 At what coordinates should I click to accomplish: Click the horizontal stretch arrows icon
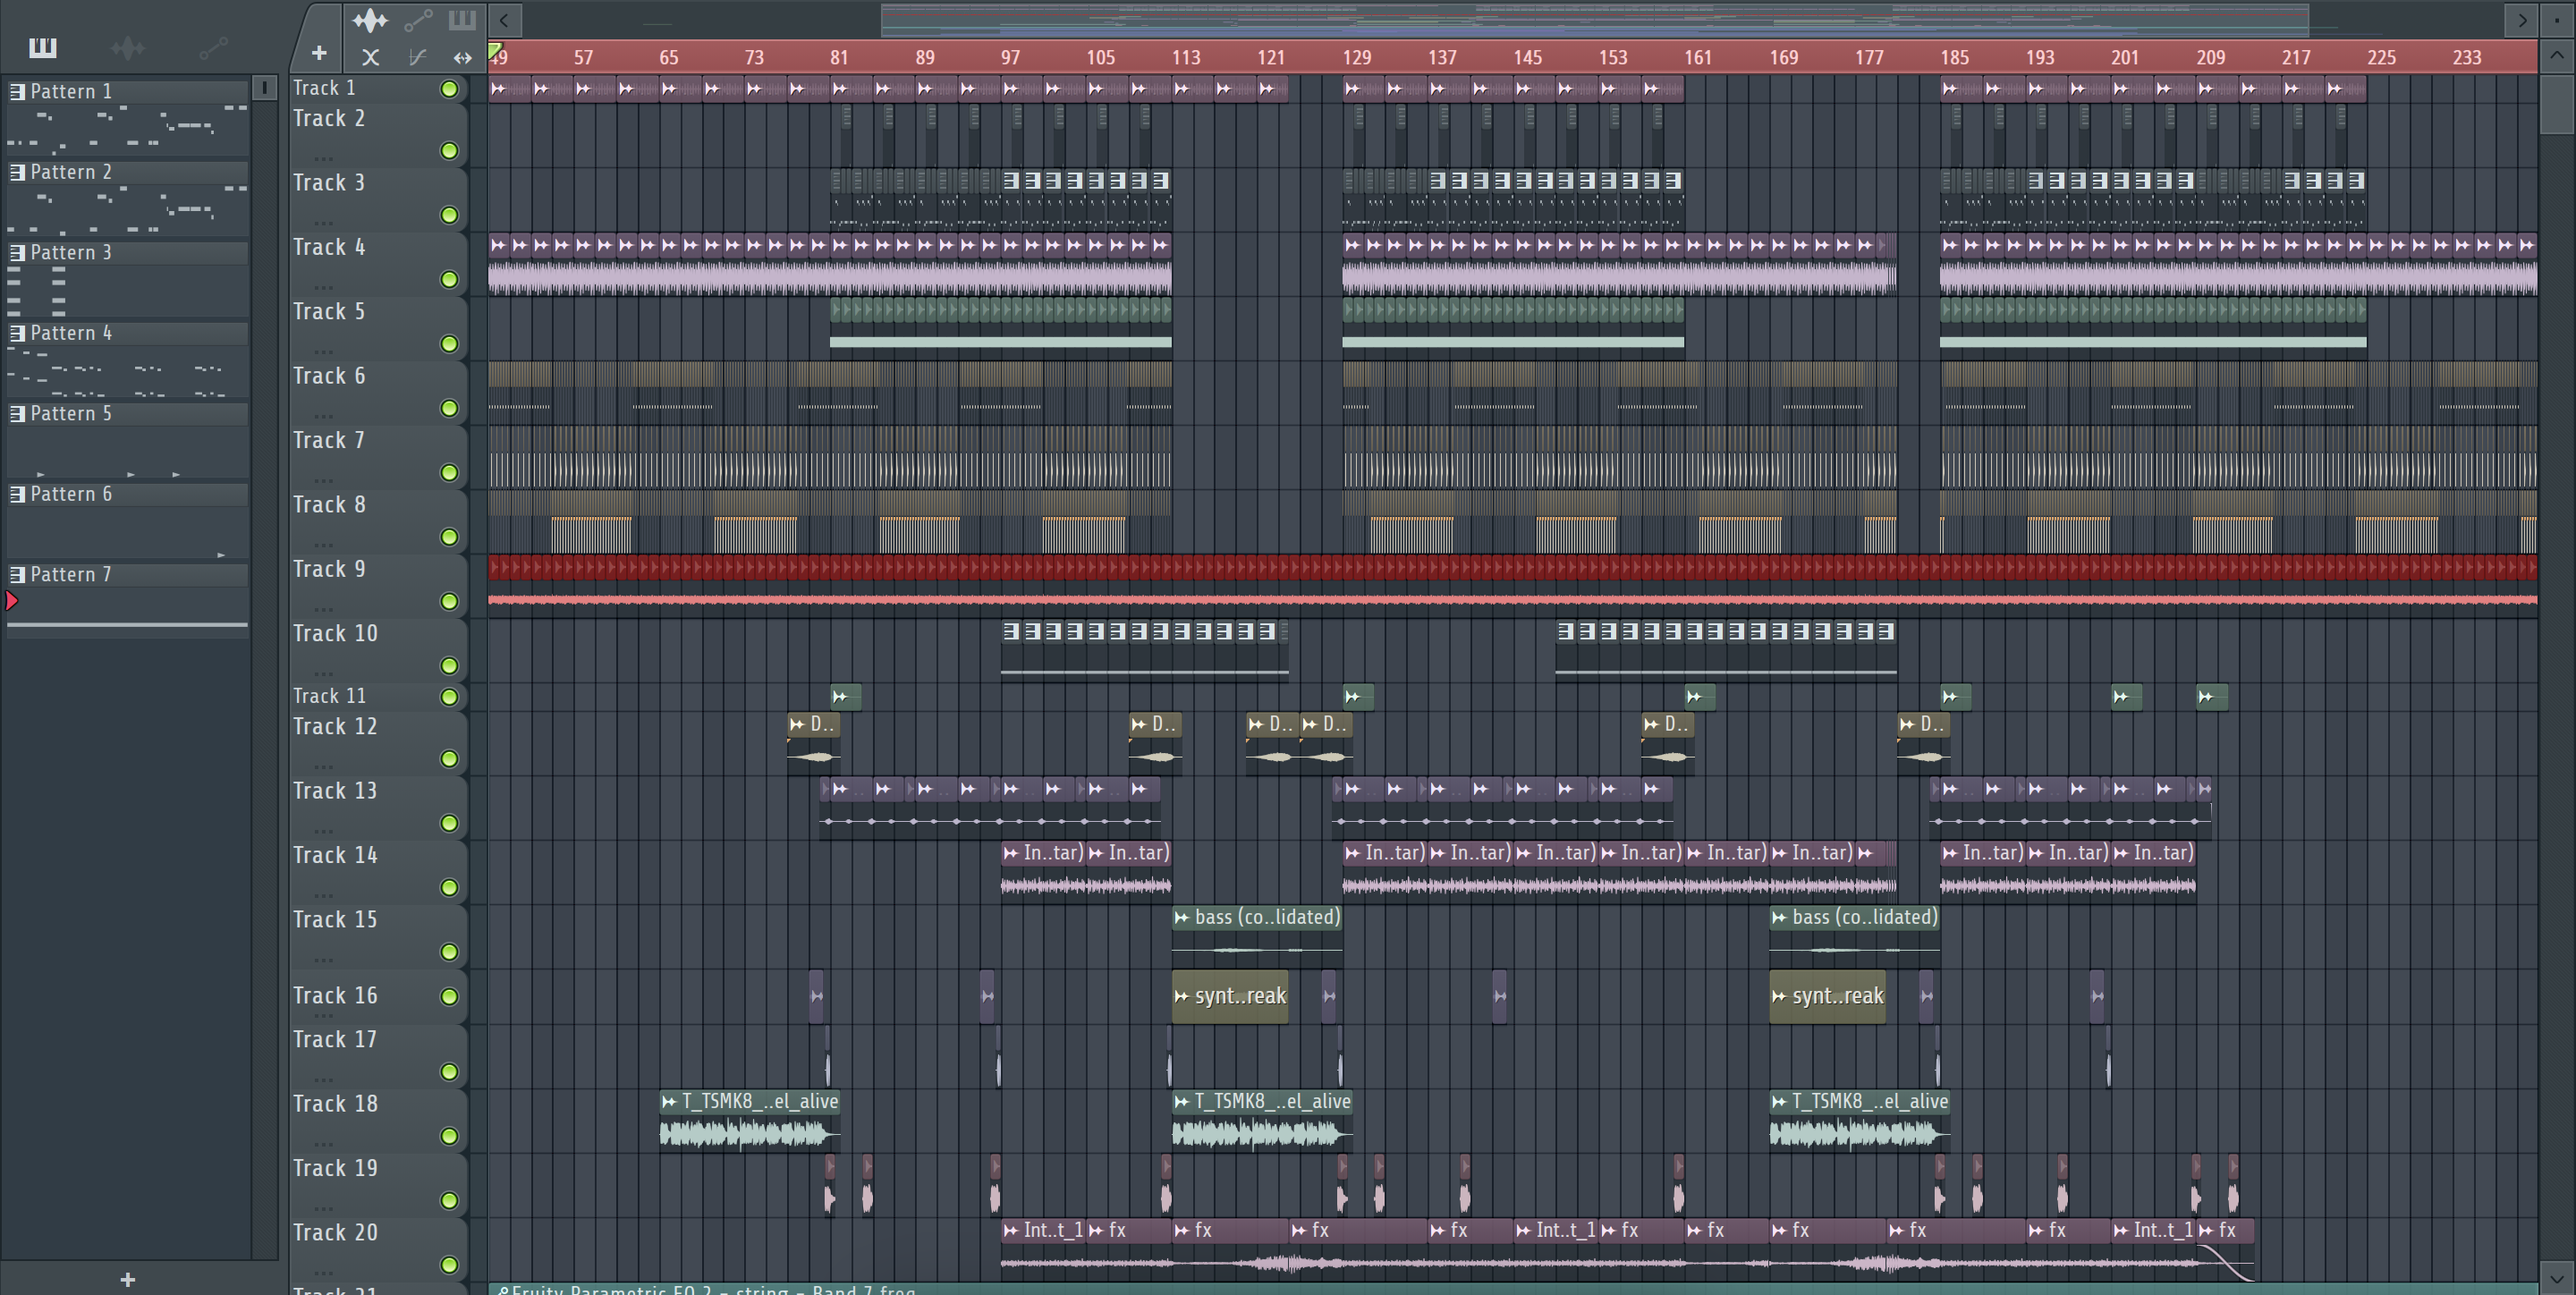pos(462,58)
